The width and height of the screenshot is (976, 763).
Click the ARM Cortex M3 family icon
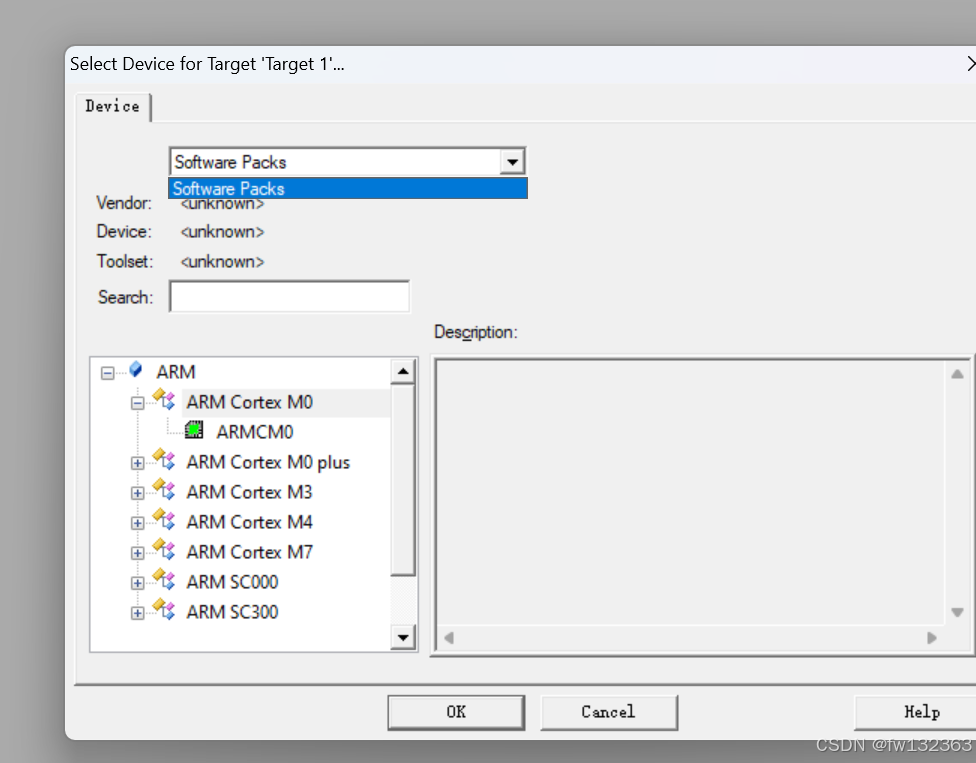[164, 490]
